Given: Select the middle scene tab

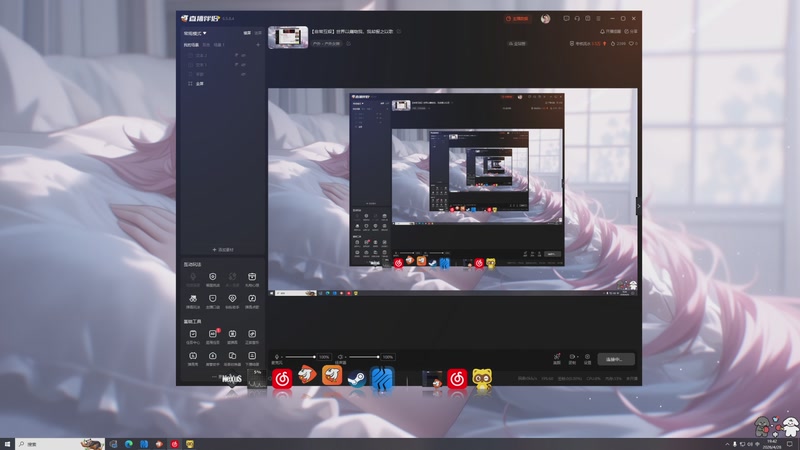Looking at the screenshot, I should [x=207, y=45].
